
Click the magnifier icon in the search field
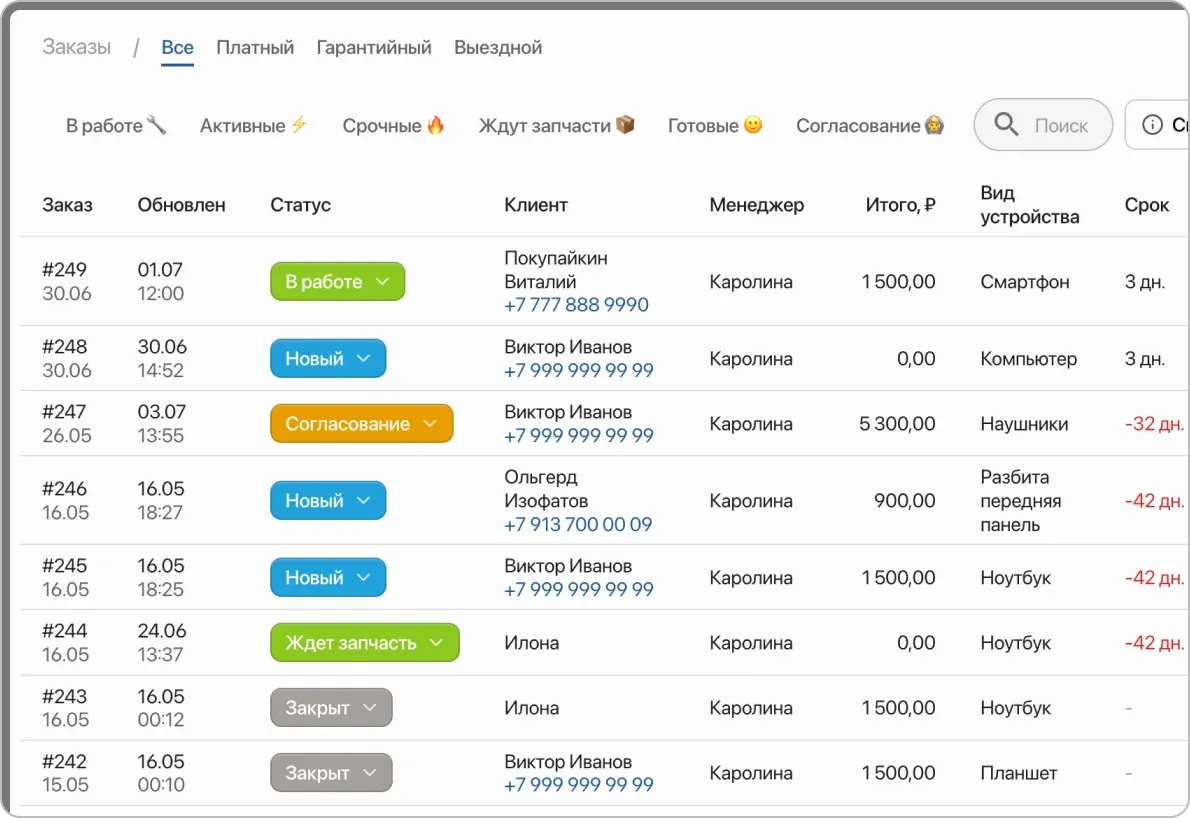pyautogui.click(x=1005, y=124)
